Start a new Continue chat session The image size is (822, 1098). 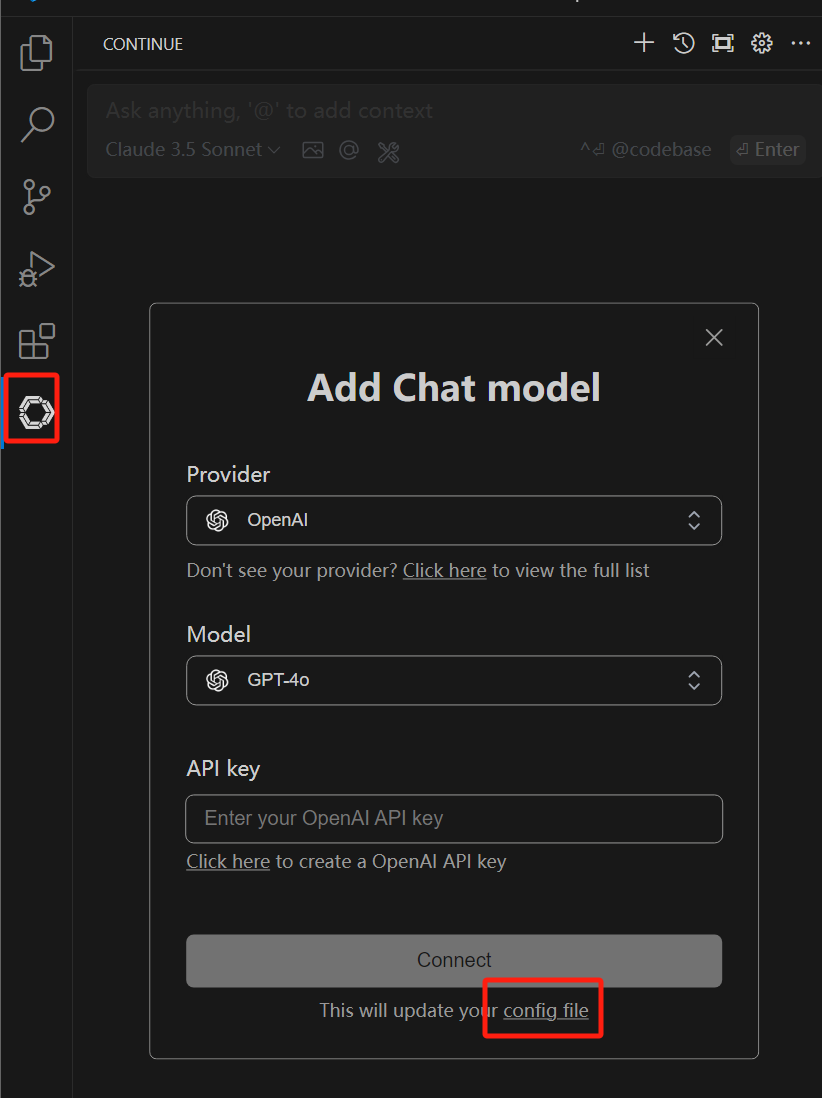pos(643,43)
